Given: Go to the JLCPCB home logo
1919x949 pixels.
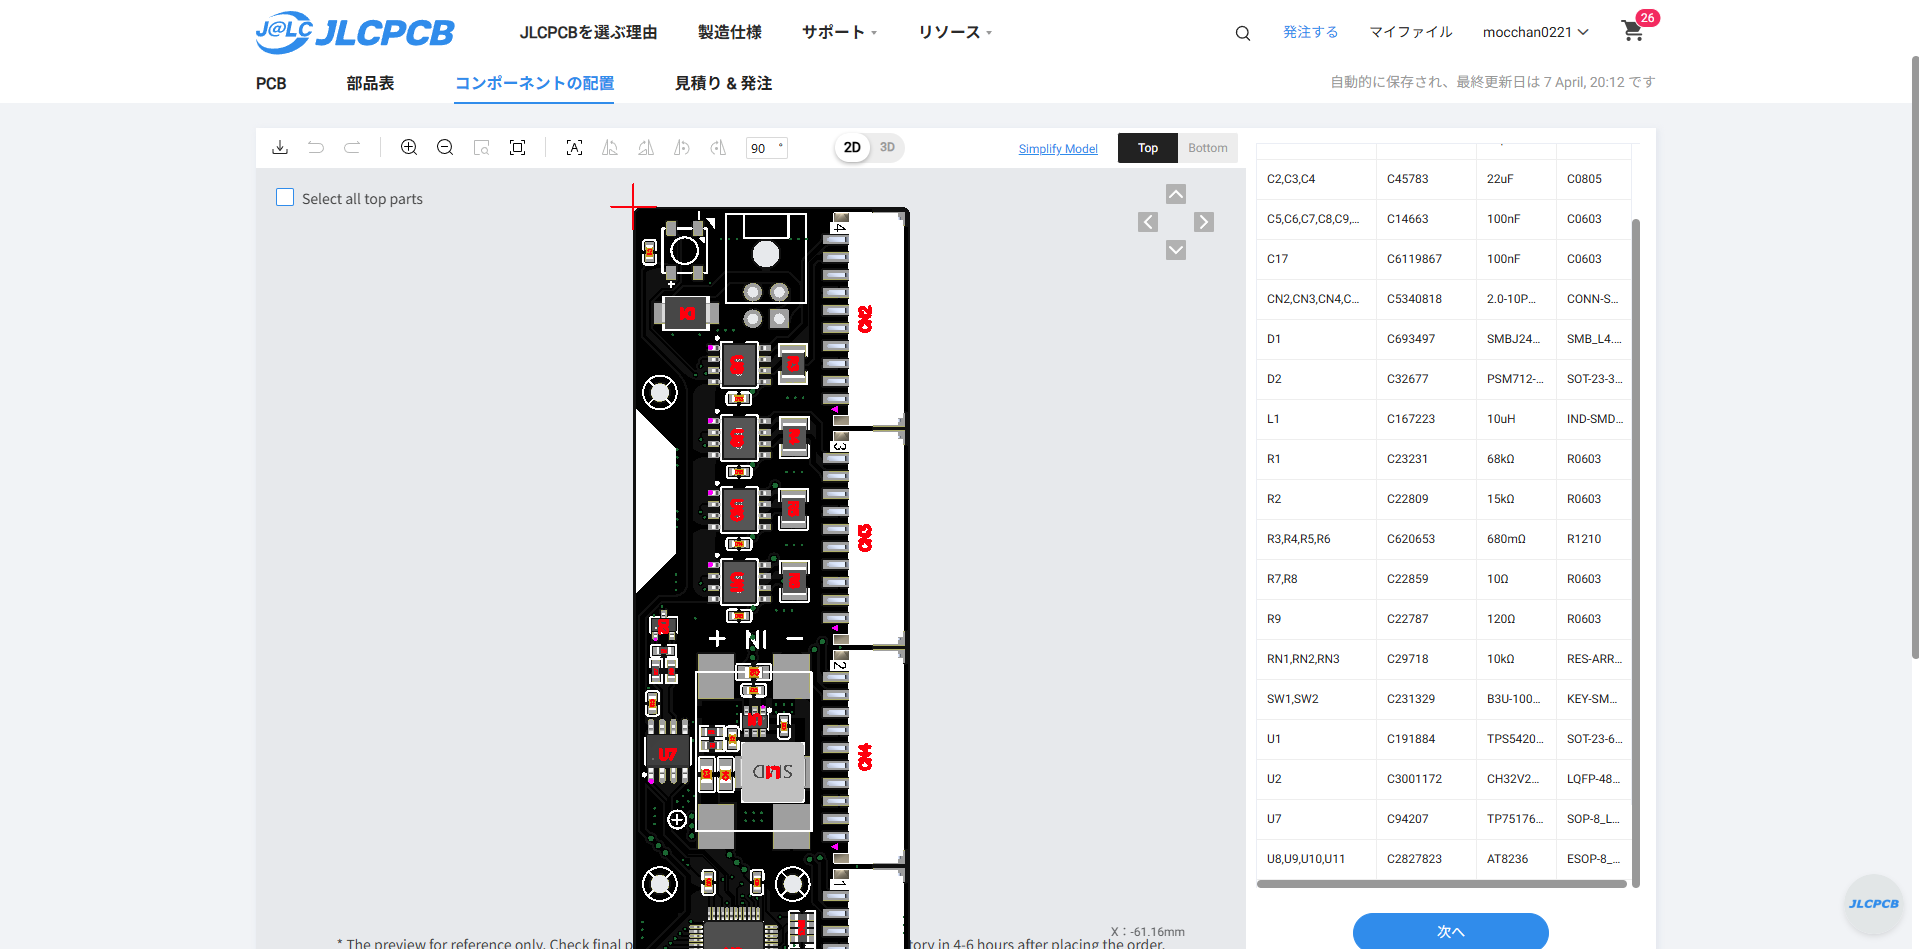Looking at the screenshot, I should point(355,32).
